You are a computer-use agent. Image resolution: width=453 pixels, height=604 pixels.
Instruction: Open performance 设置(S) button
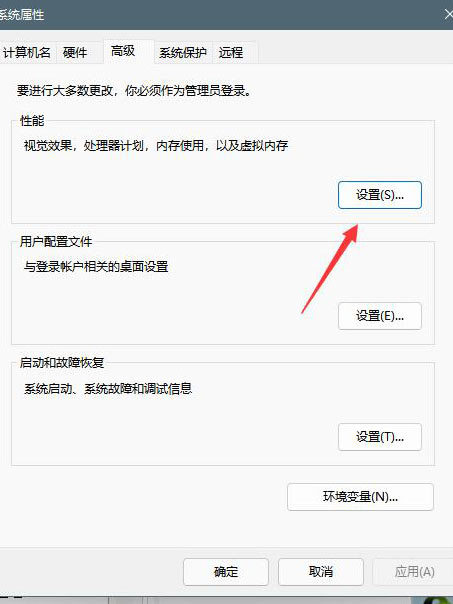[380, 195]
